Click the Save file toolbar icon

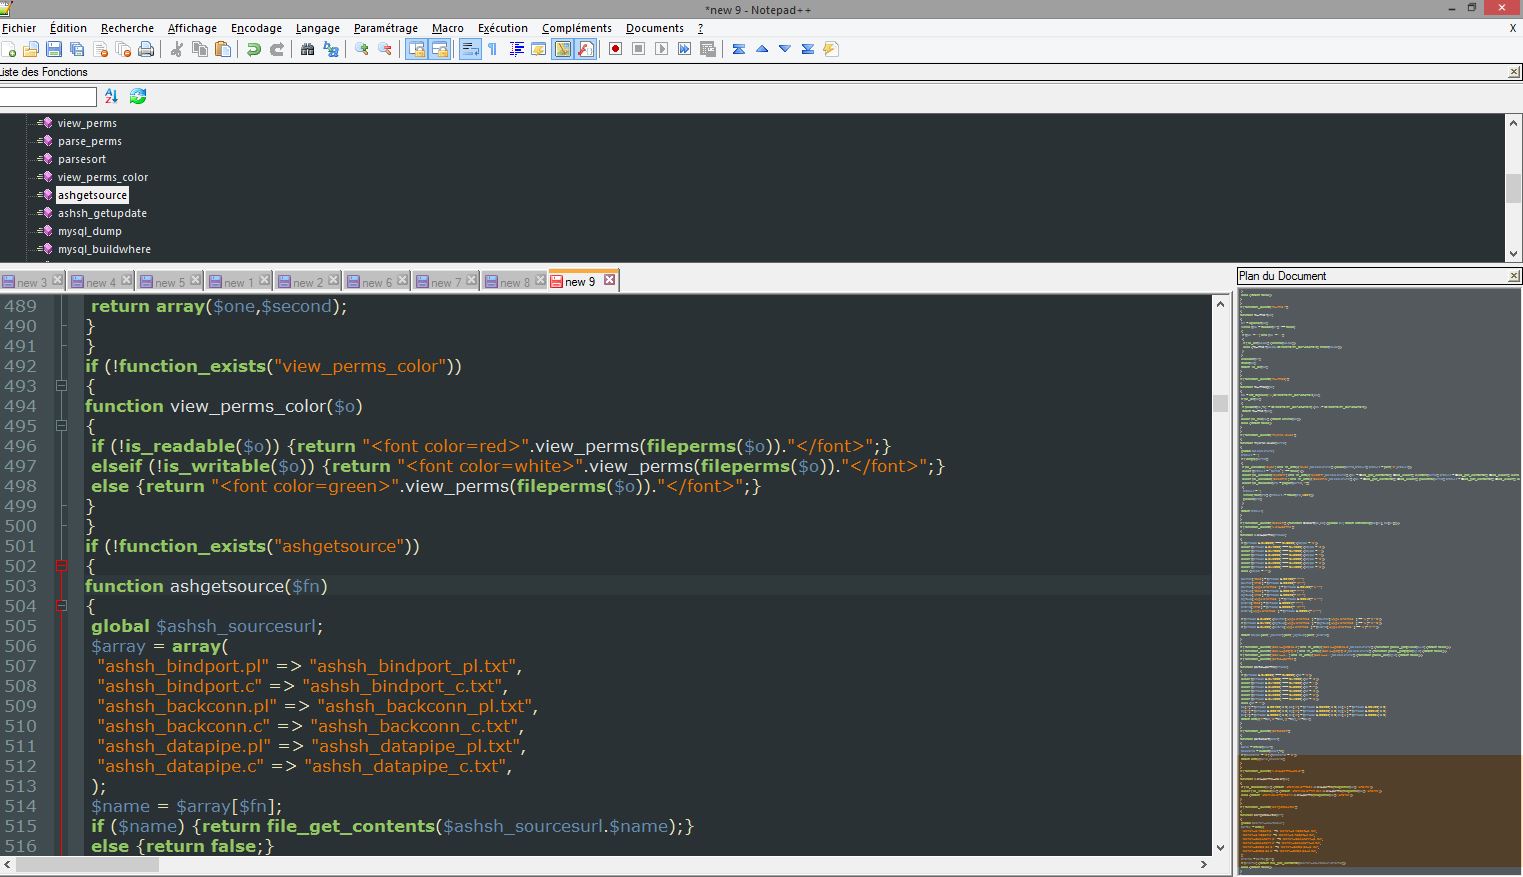pos(54,49)
